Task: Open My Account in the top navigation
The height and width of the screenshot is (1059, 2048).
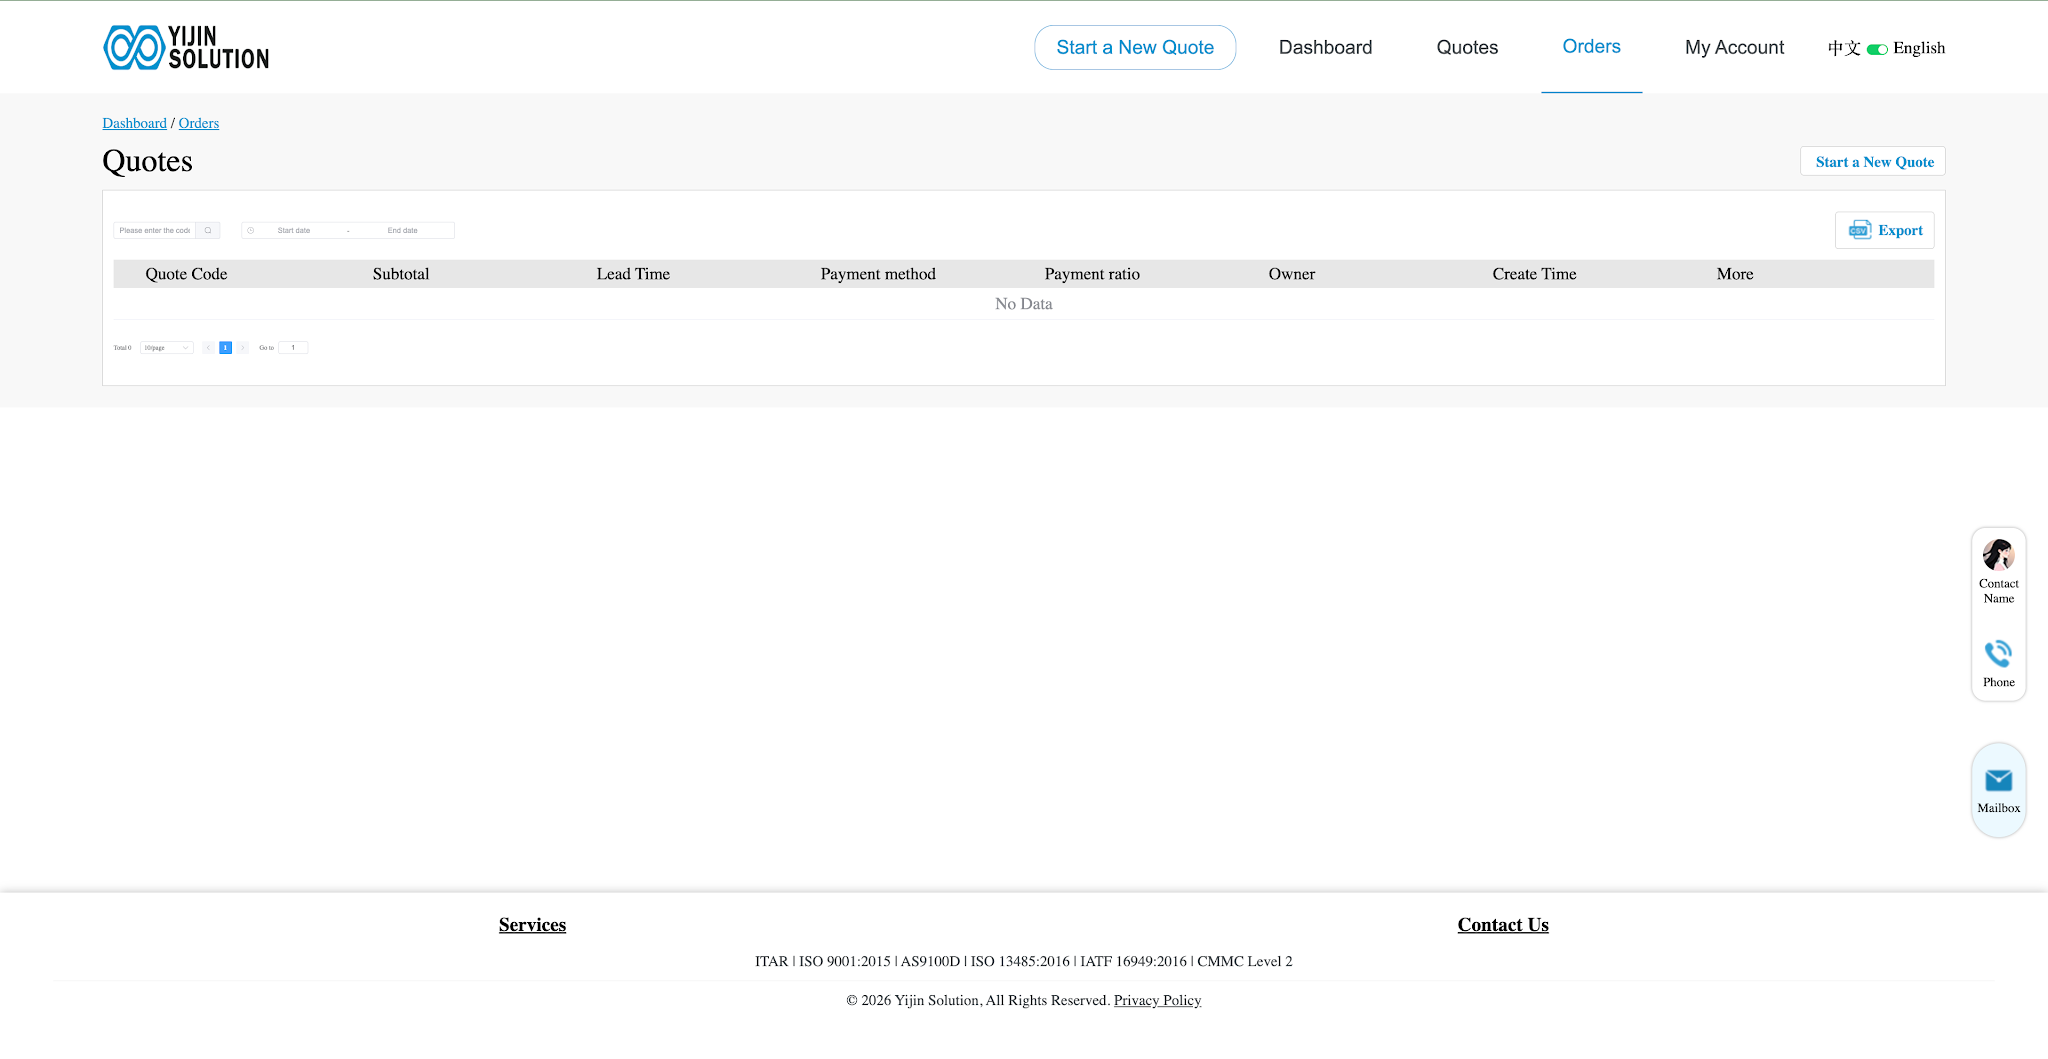Action: (x=1734, y=48)
